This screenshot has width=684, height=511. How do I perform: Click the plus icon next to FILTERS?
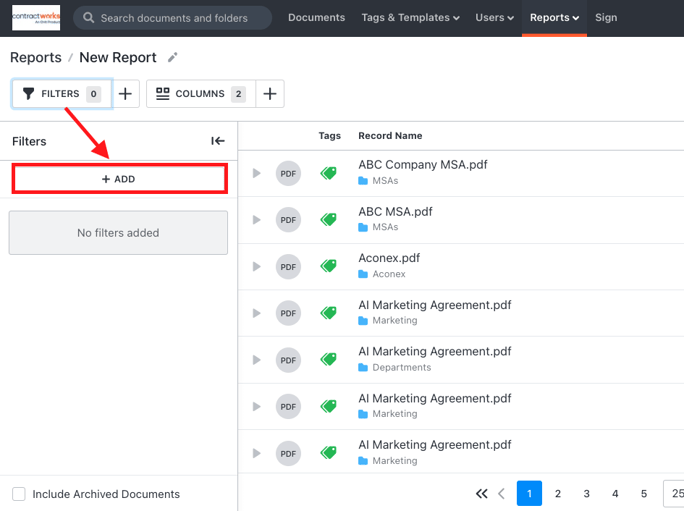pyautogui.click(x=125, y=93)
